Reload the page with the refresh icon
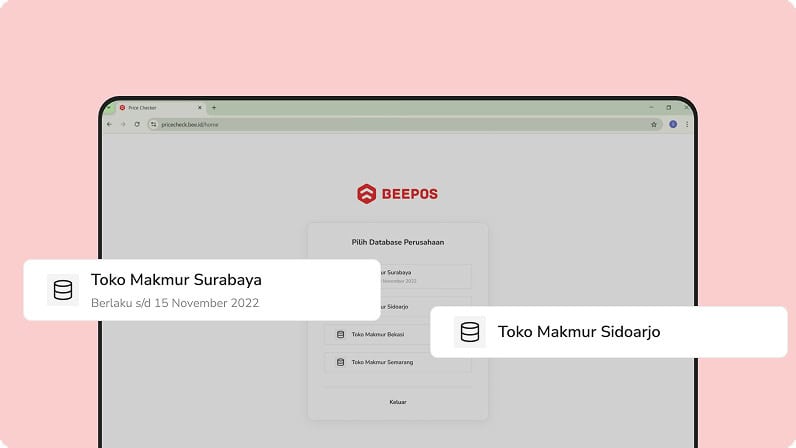The width and height of the screenshot is (796, 448). point(137,124)
